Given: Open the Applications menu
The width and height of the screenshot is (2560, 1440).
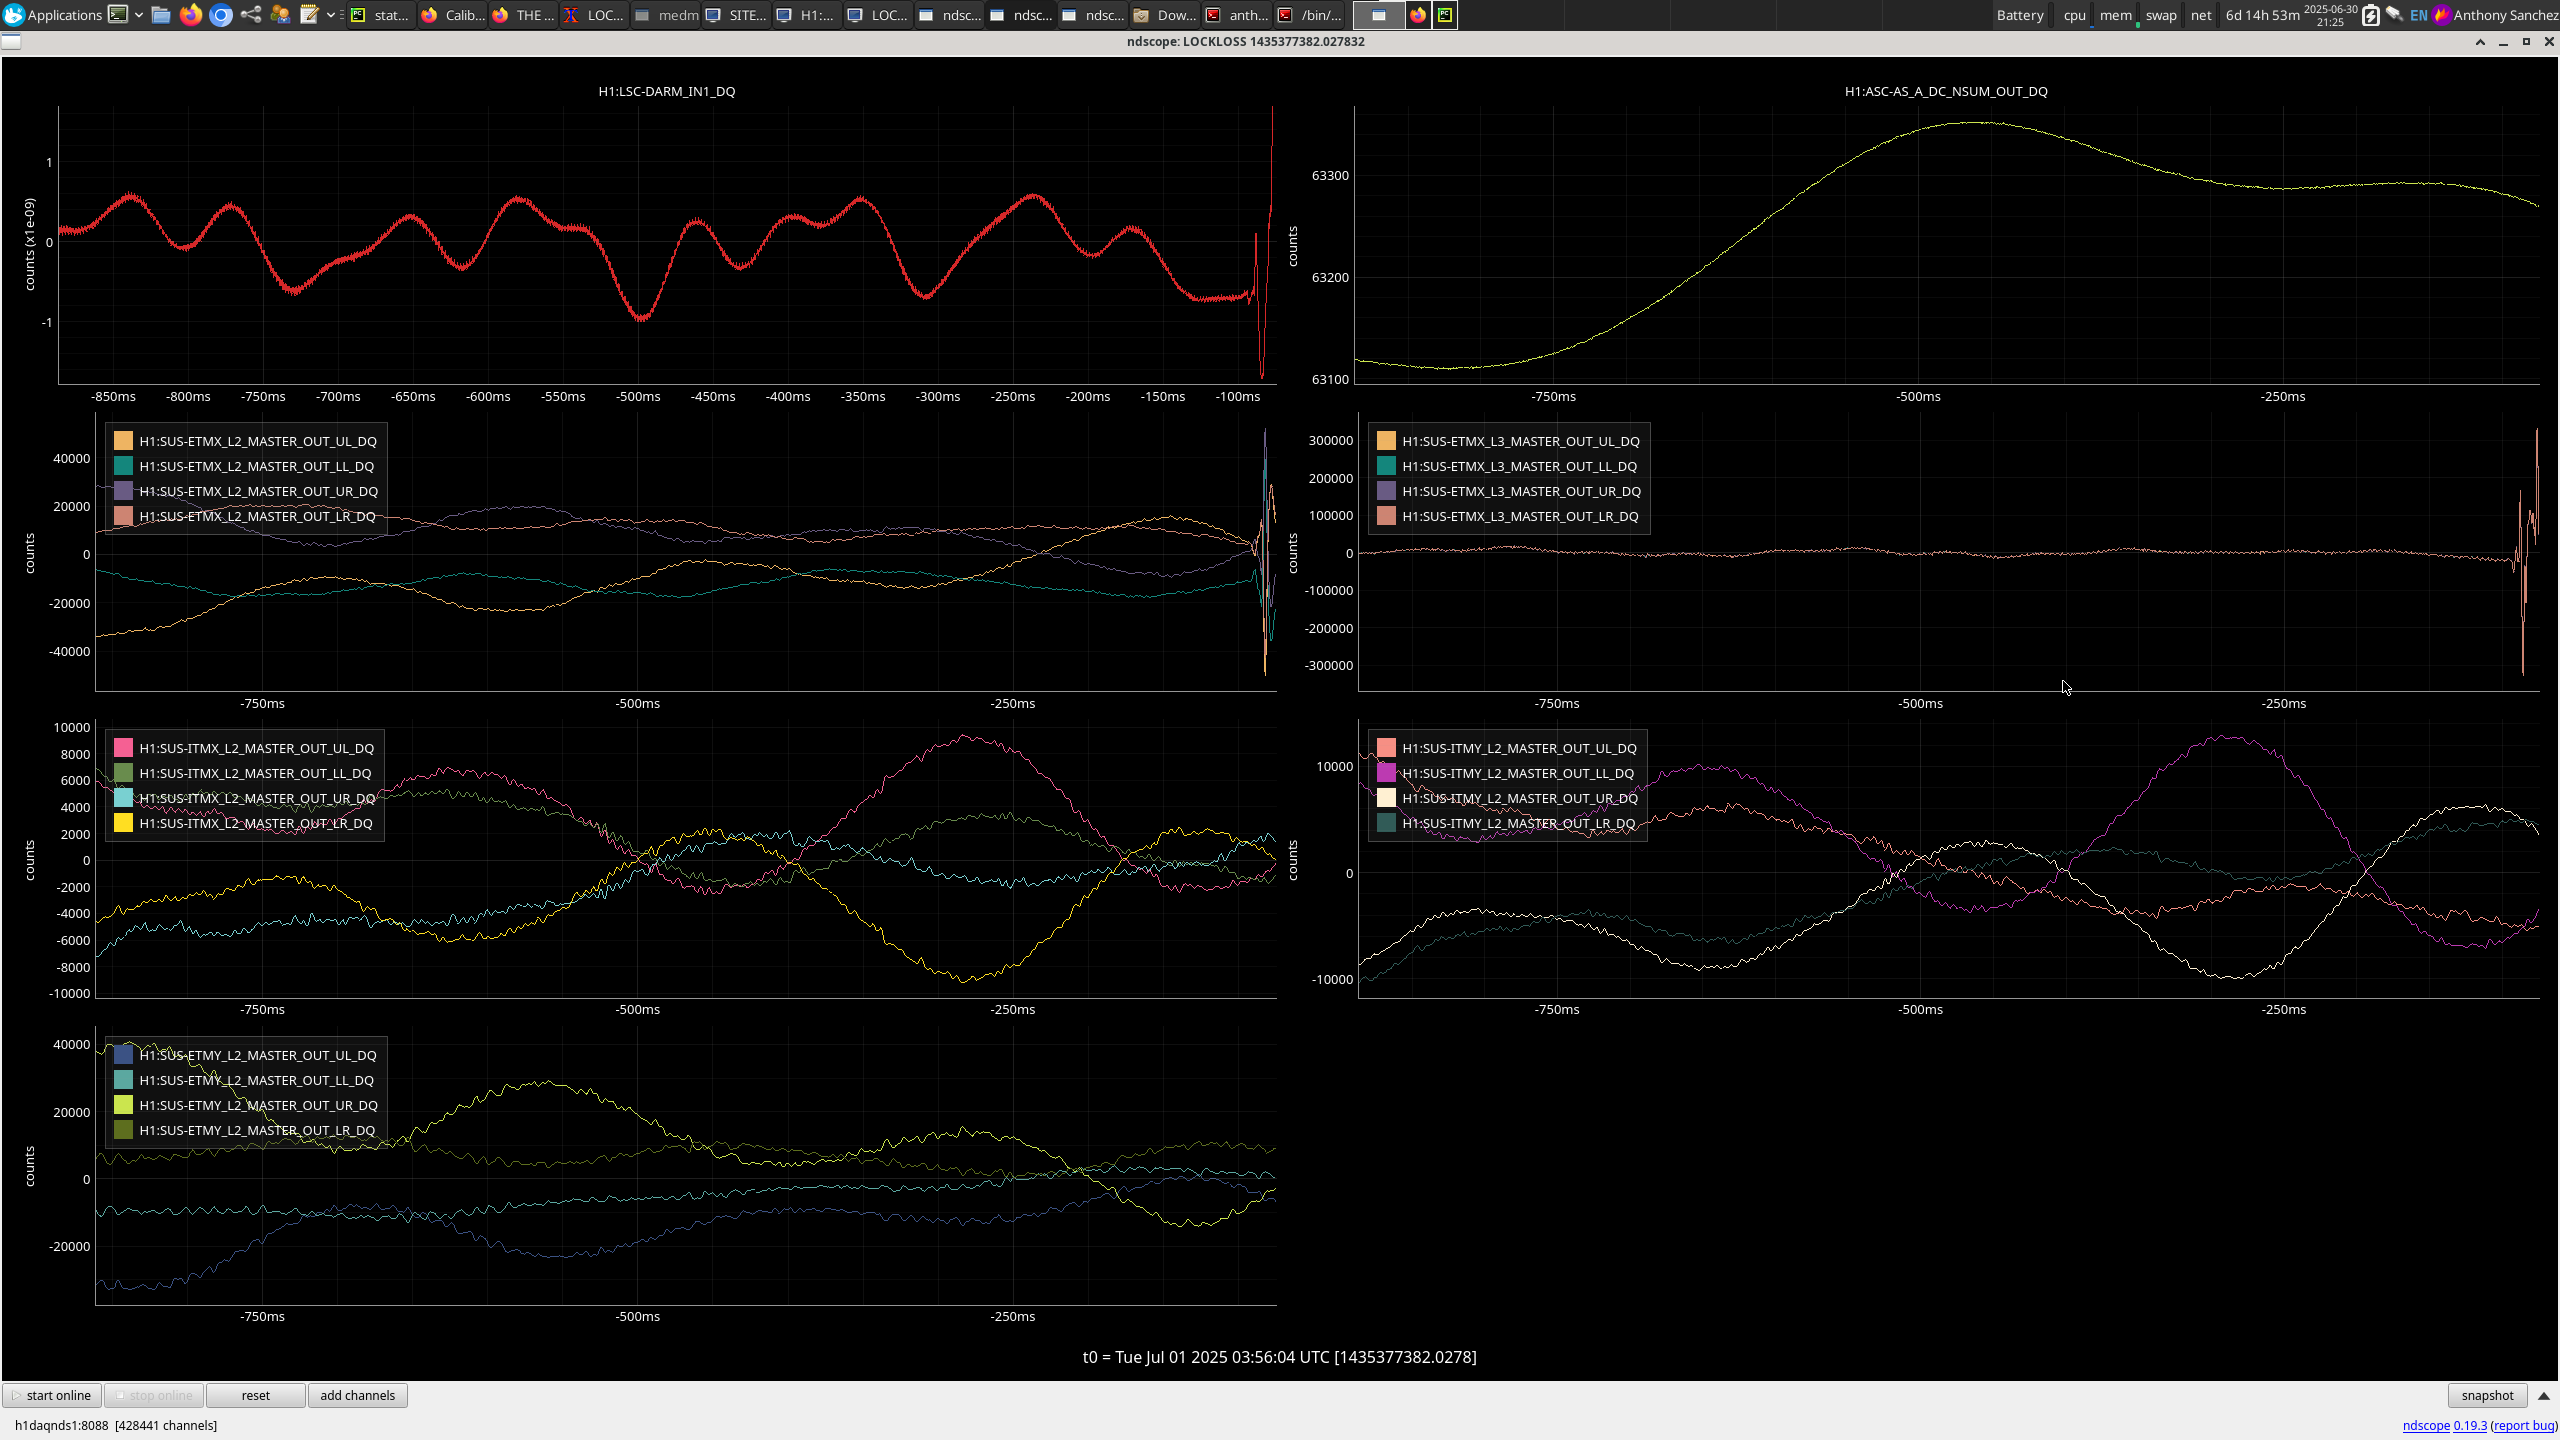Looking at the screenshot, I should [52, 15].
